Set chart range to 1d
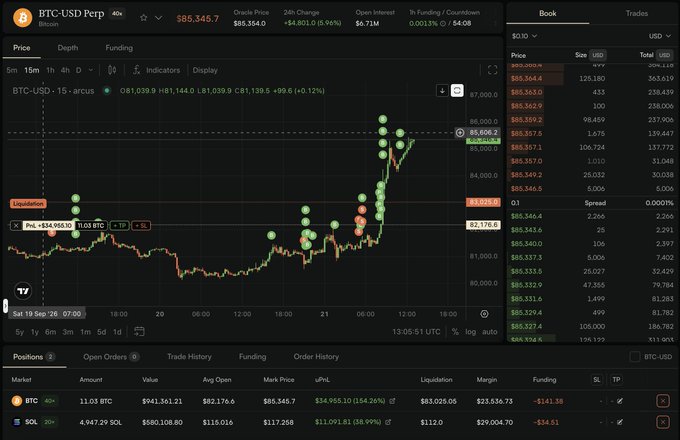 [117, 332]
